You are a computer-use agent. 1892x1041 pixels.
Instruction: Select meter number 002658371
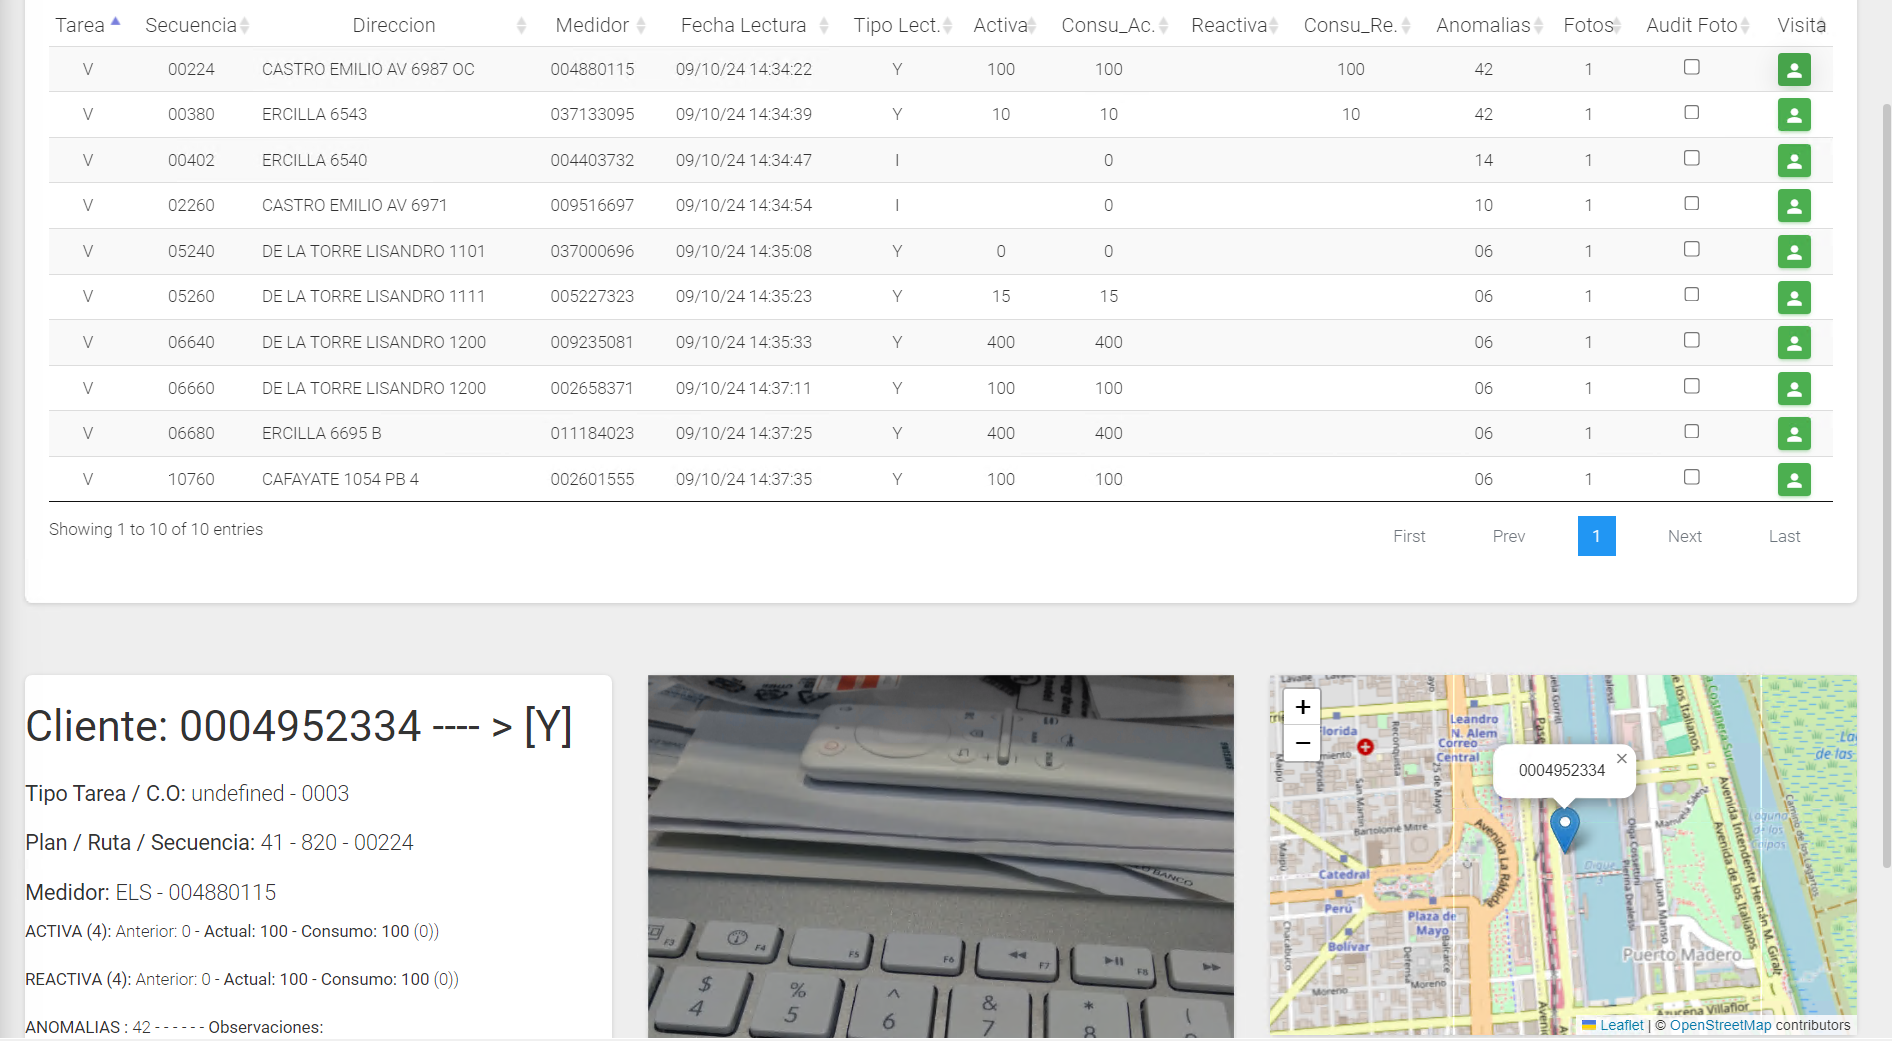pos(592,388)
